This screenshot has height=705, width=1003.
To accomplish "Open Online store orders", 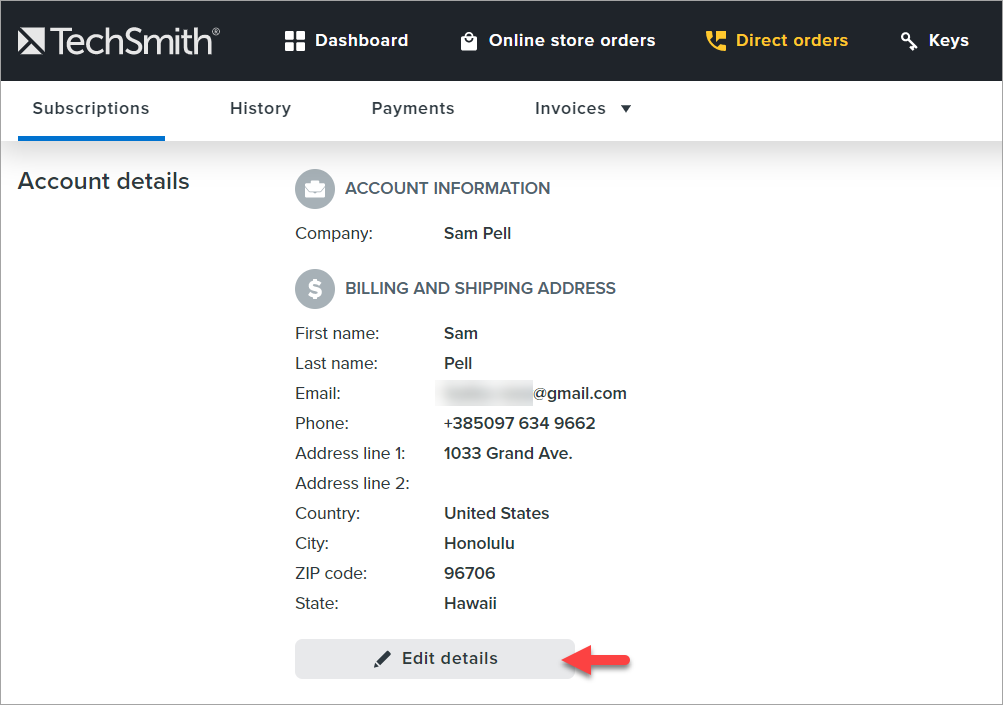I will (571, 40).
